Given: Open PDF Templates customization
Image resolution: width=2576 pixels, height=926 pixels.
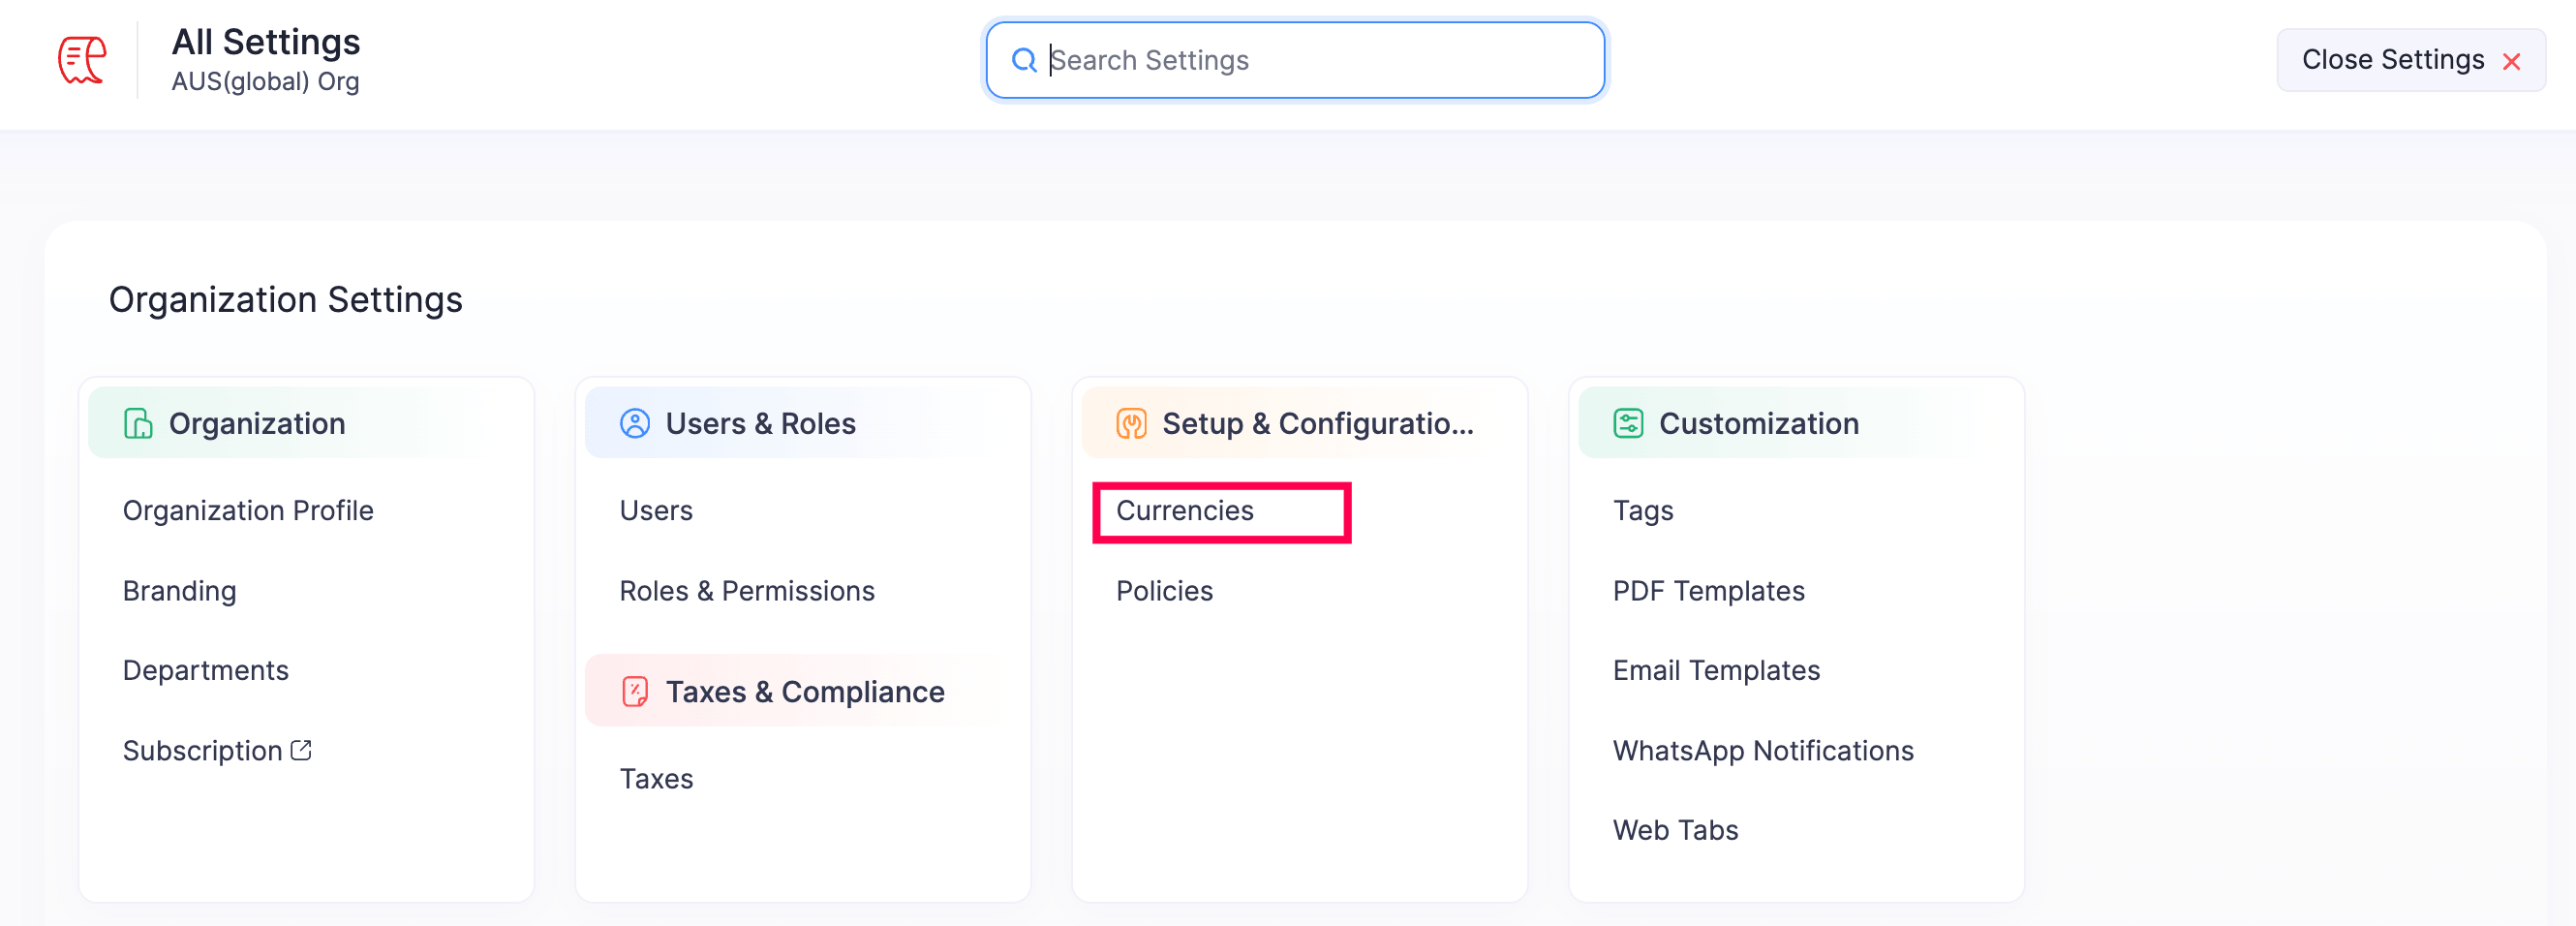Looking at the screenshot, I should pos(1708,591).
